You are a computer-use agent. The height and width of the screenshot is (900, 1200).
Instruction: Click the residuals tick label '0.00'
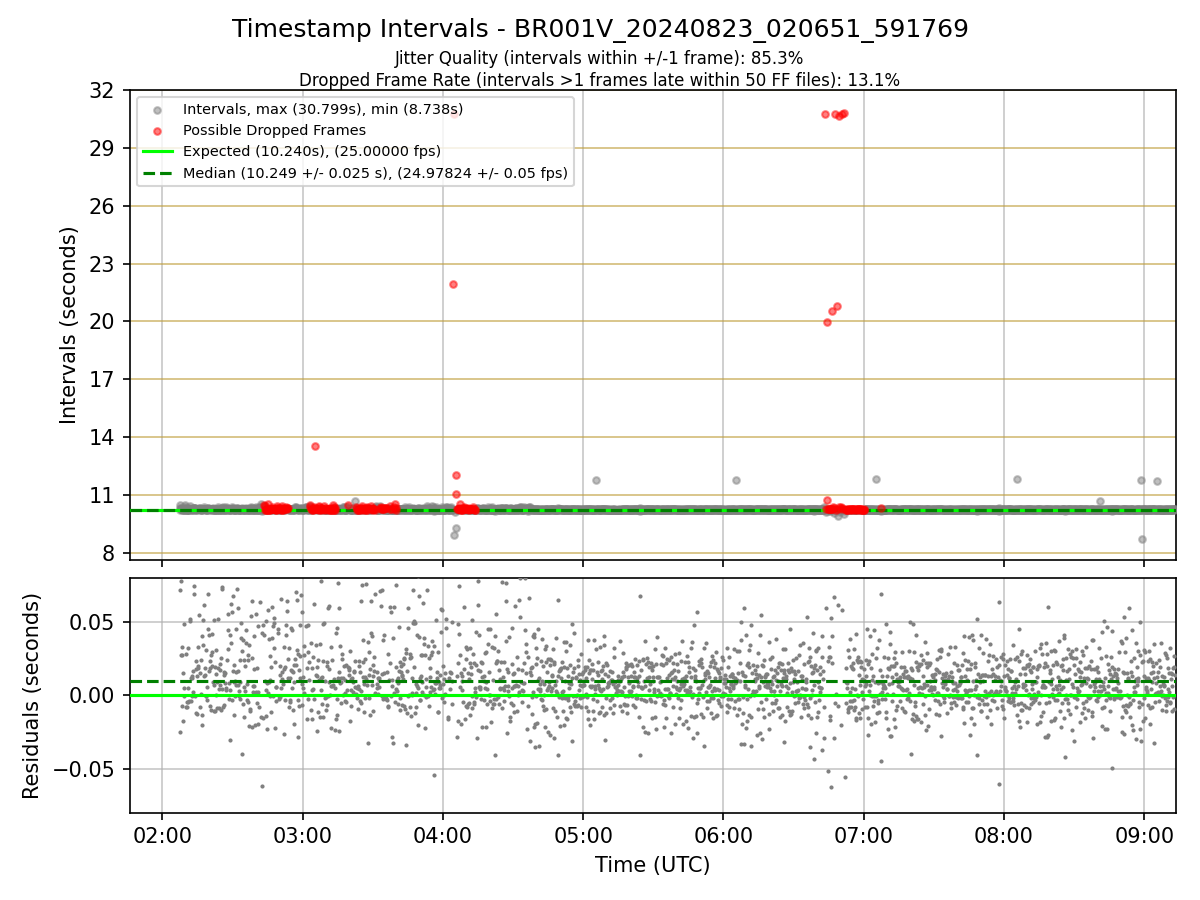(94, 695)
